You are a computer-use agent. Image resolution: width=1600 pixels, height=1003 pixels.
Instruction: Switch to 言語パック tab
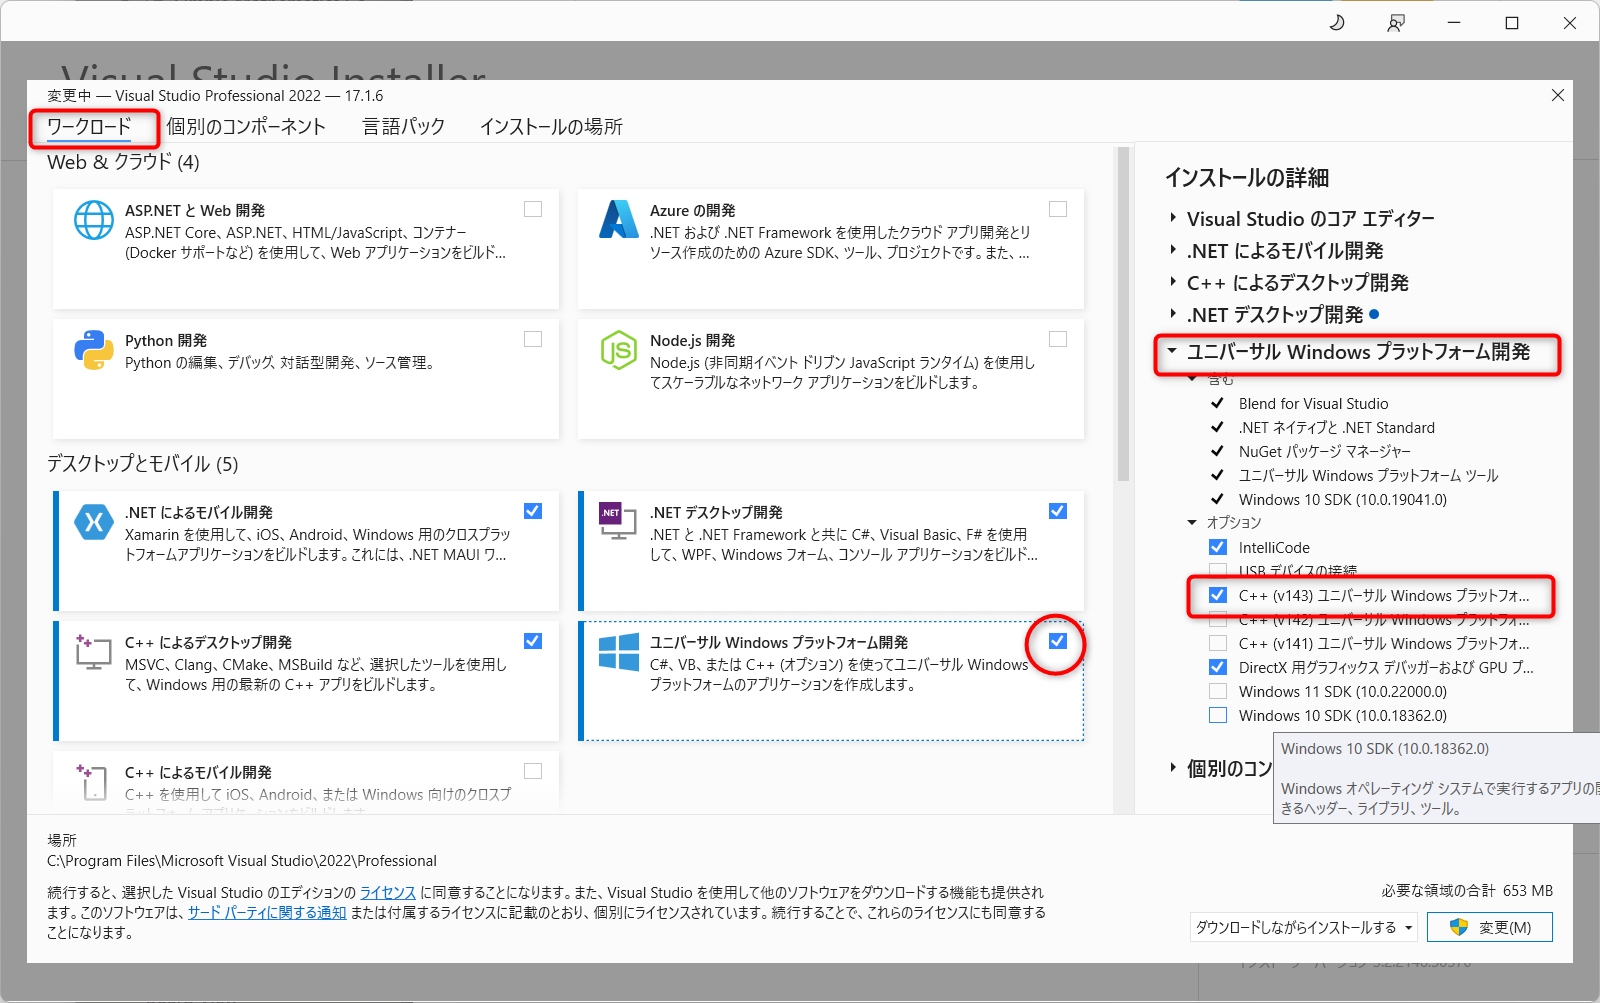tap(403, 127)
